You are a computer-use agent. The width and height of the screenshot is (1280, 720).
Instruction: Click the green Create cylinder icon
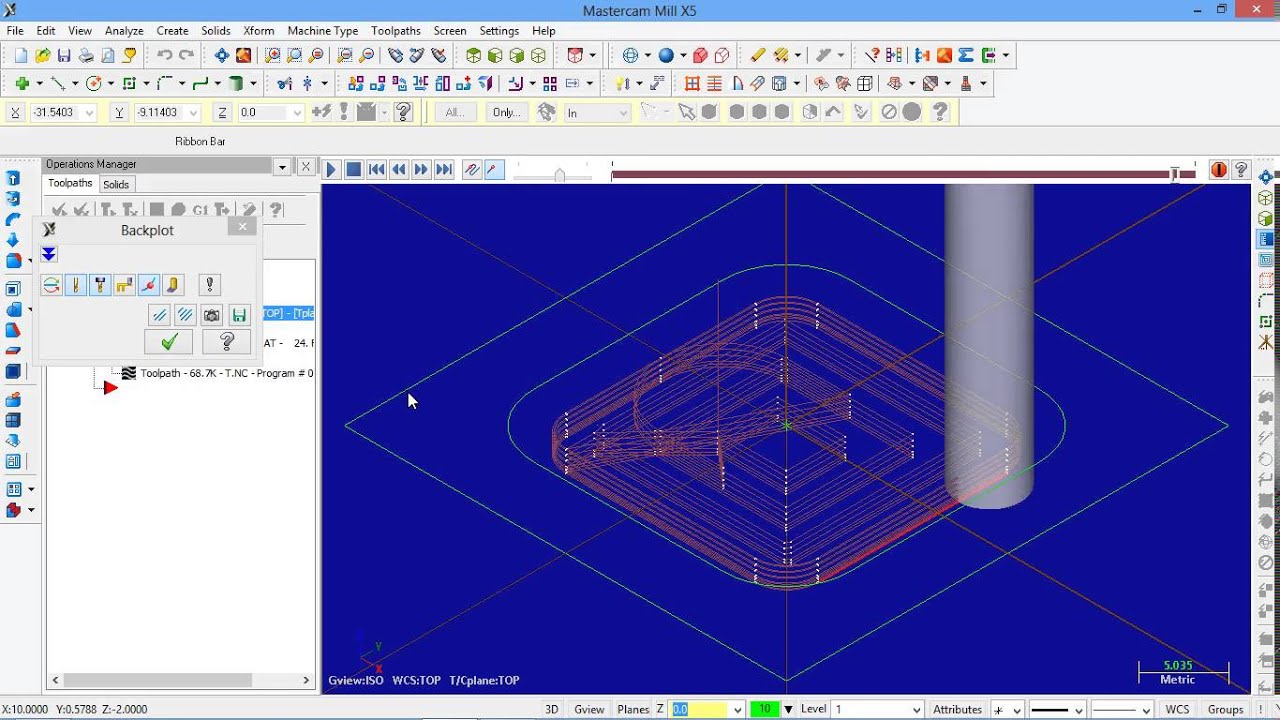click(x=237, y=84)
